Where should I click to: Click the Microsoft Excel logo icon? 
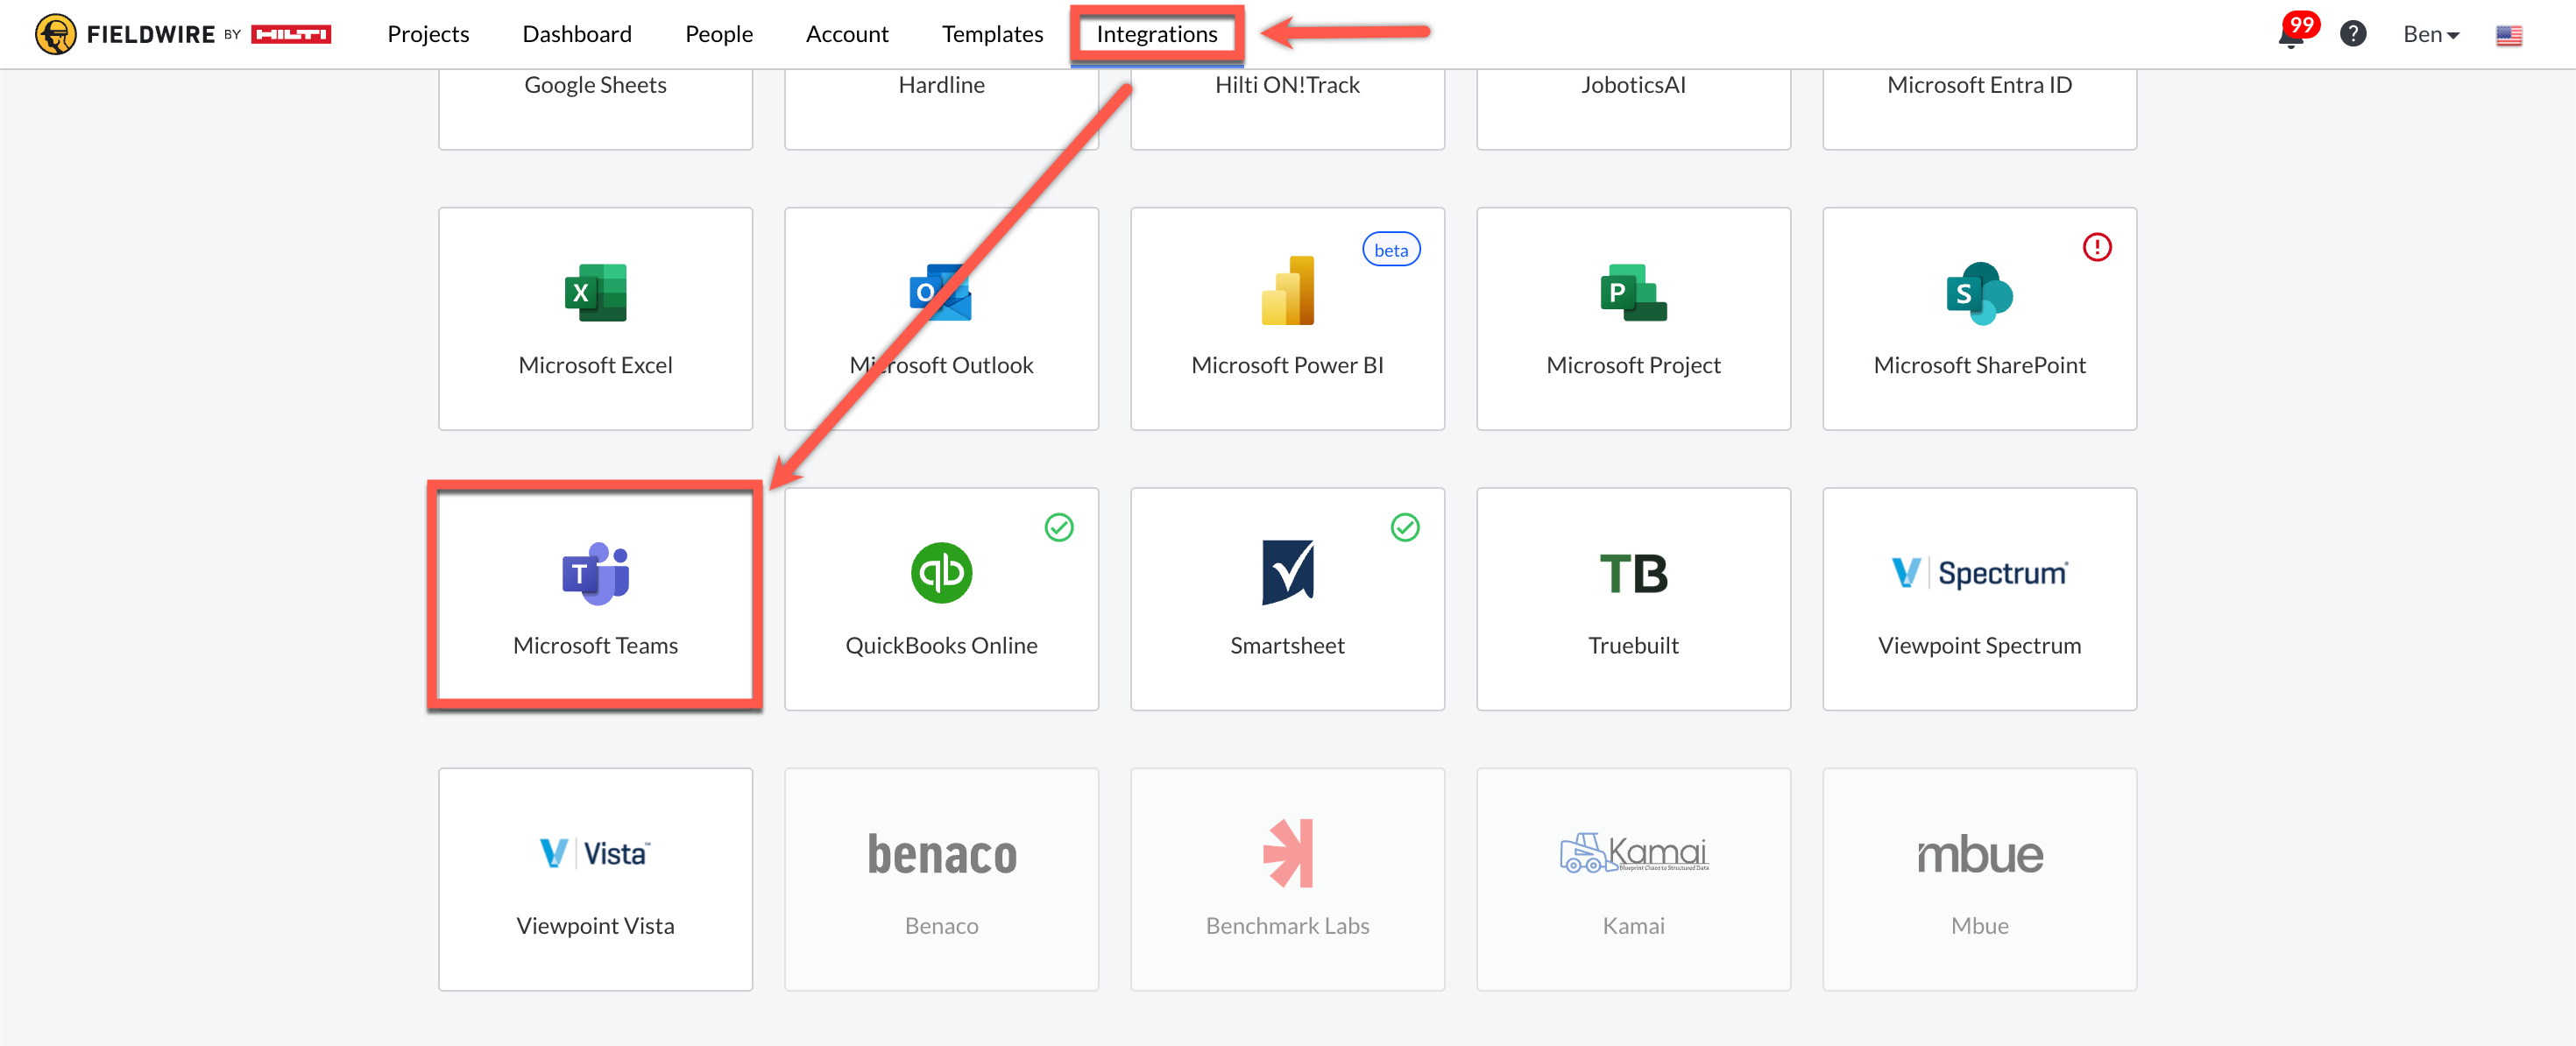[x=595, y=293]
